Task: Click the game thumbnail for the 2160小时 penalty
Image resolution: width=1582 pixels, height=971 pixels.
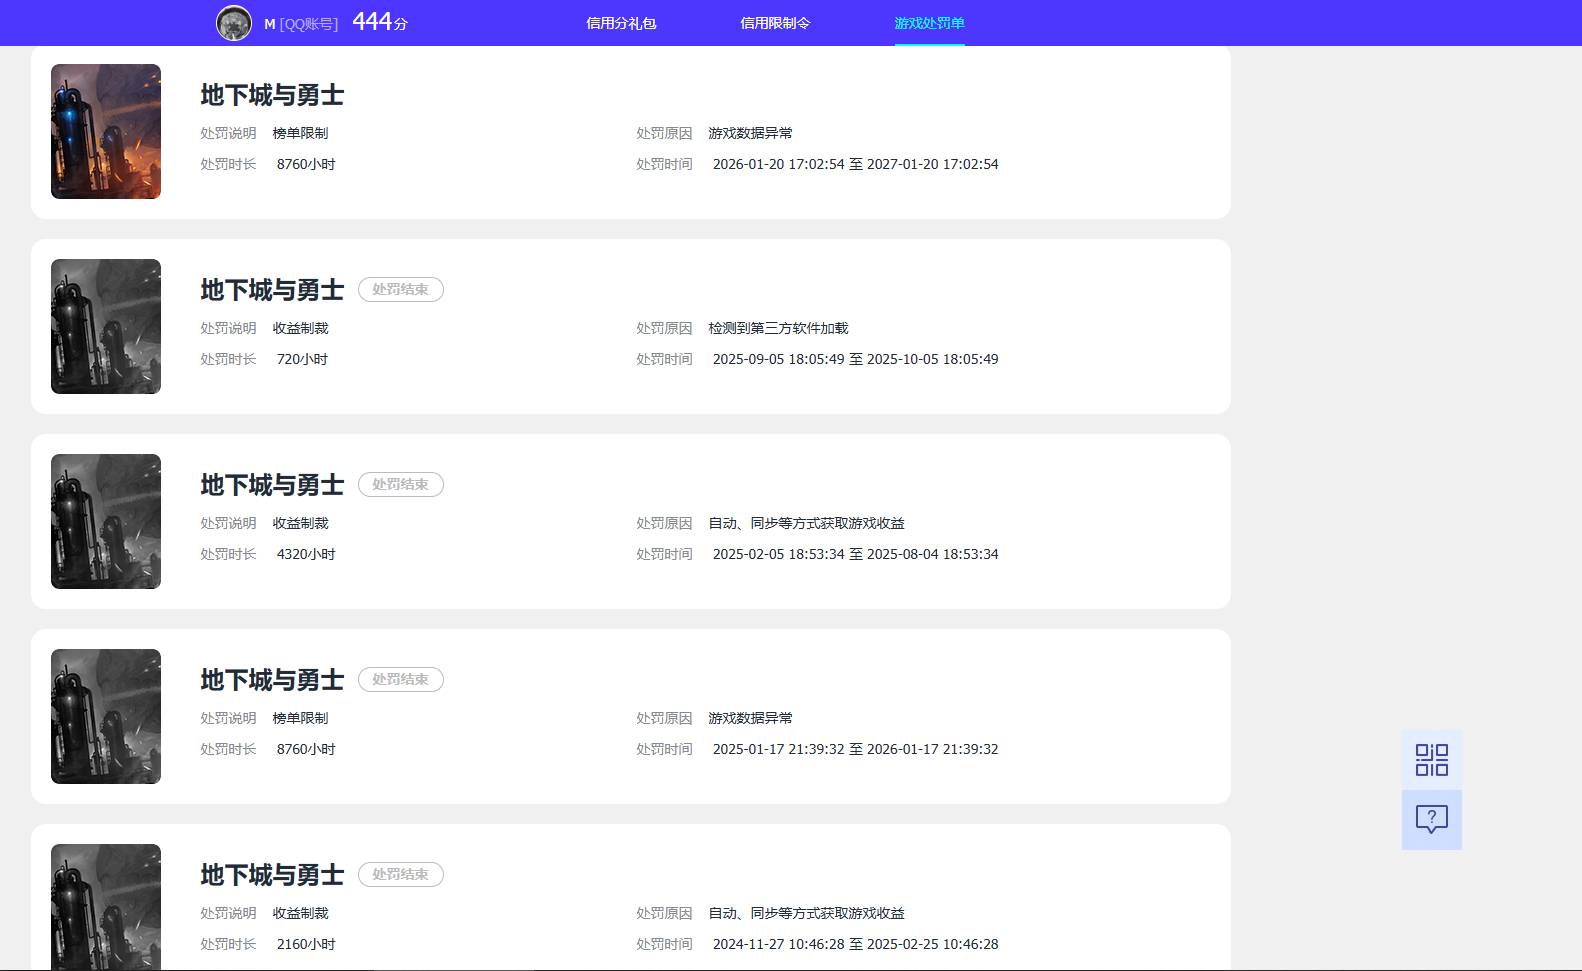Action: (x=106, y=905)
